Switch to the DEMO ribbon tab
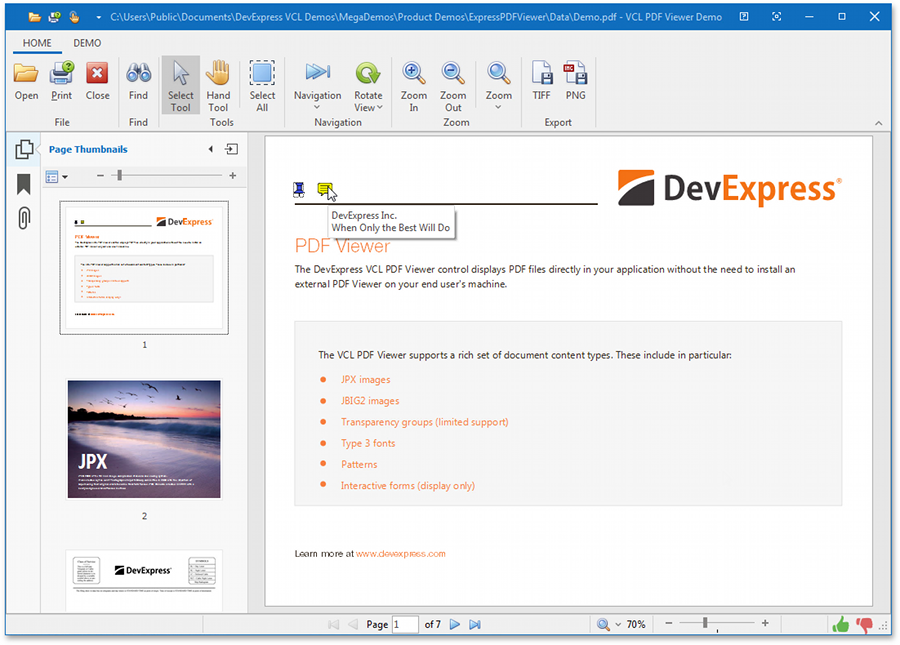 pyautogui.click(x=87, y=43)
